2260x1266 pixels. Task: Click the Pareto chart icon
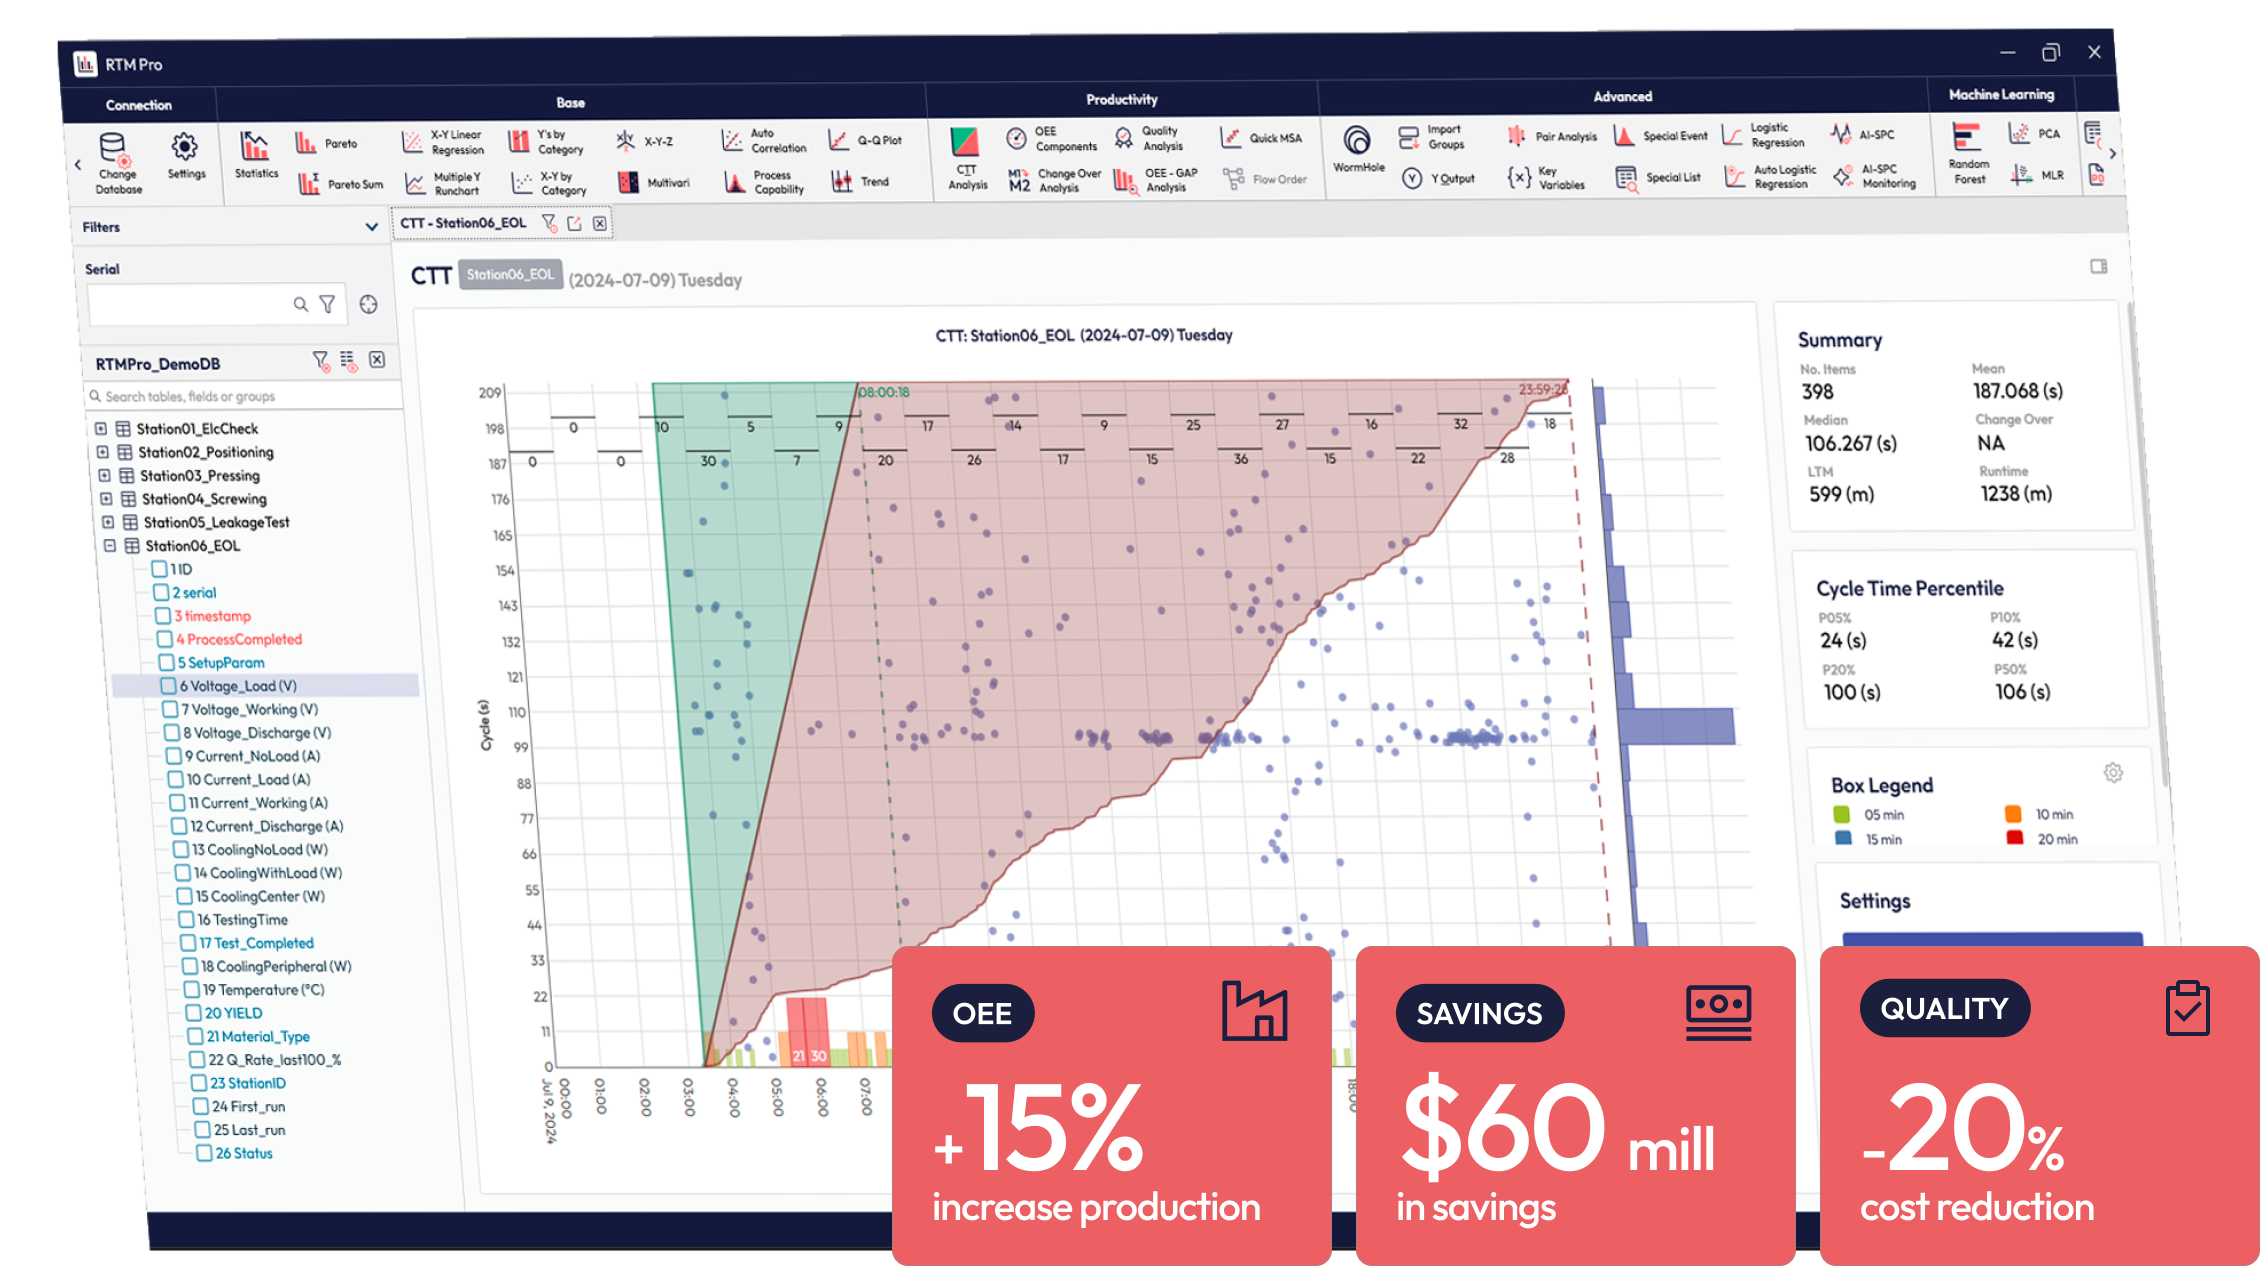(x=306, y=143)
